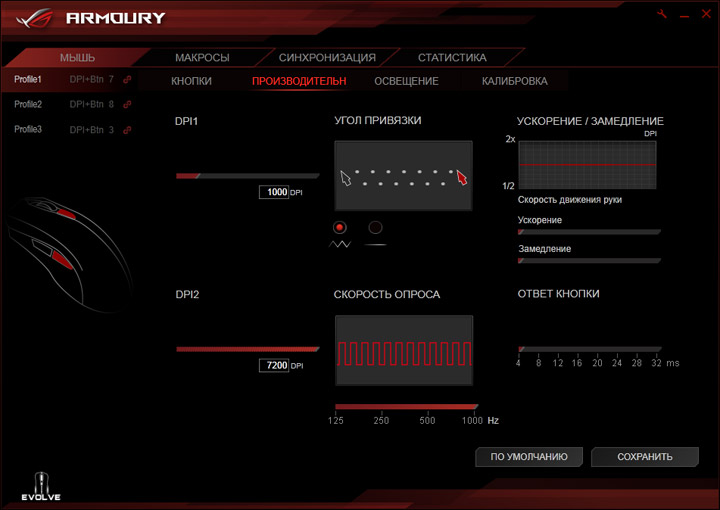Click the По умолчанию button
This screenshot has height=510, width=720.
529,457
